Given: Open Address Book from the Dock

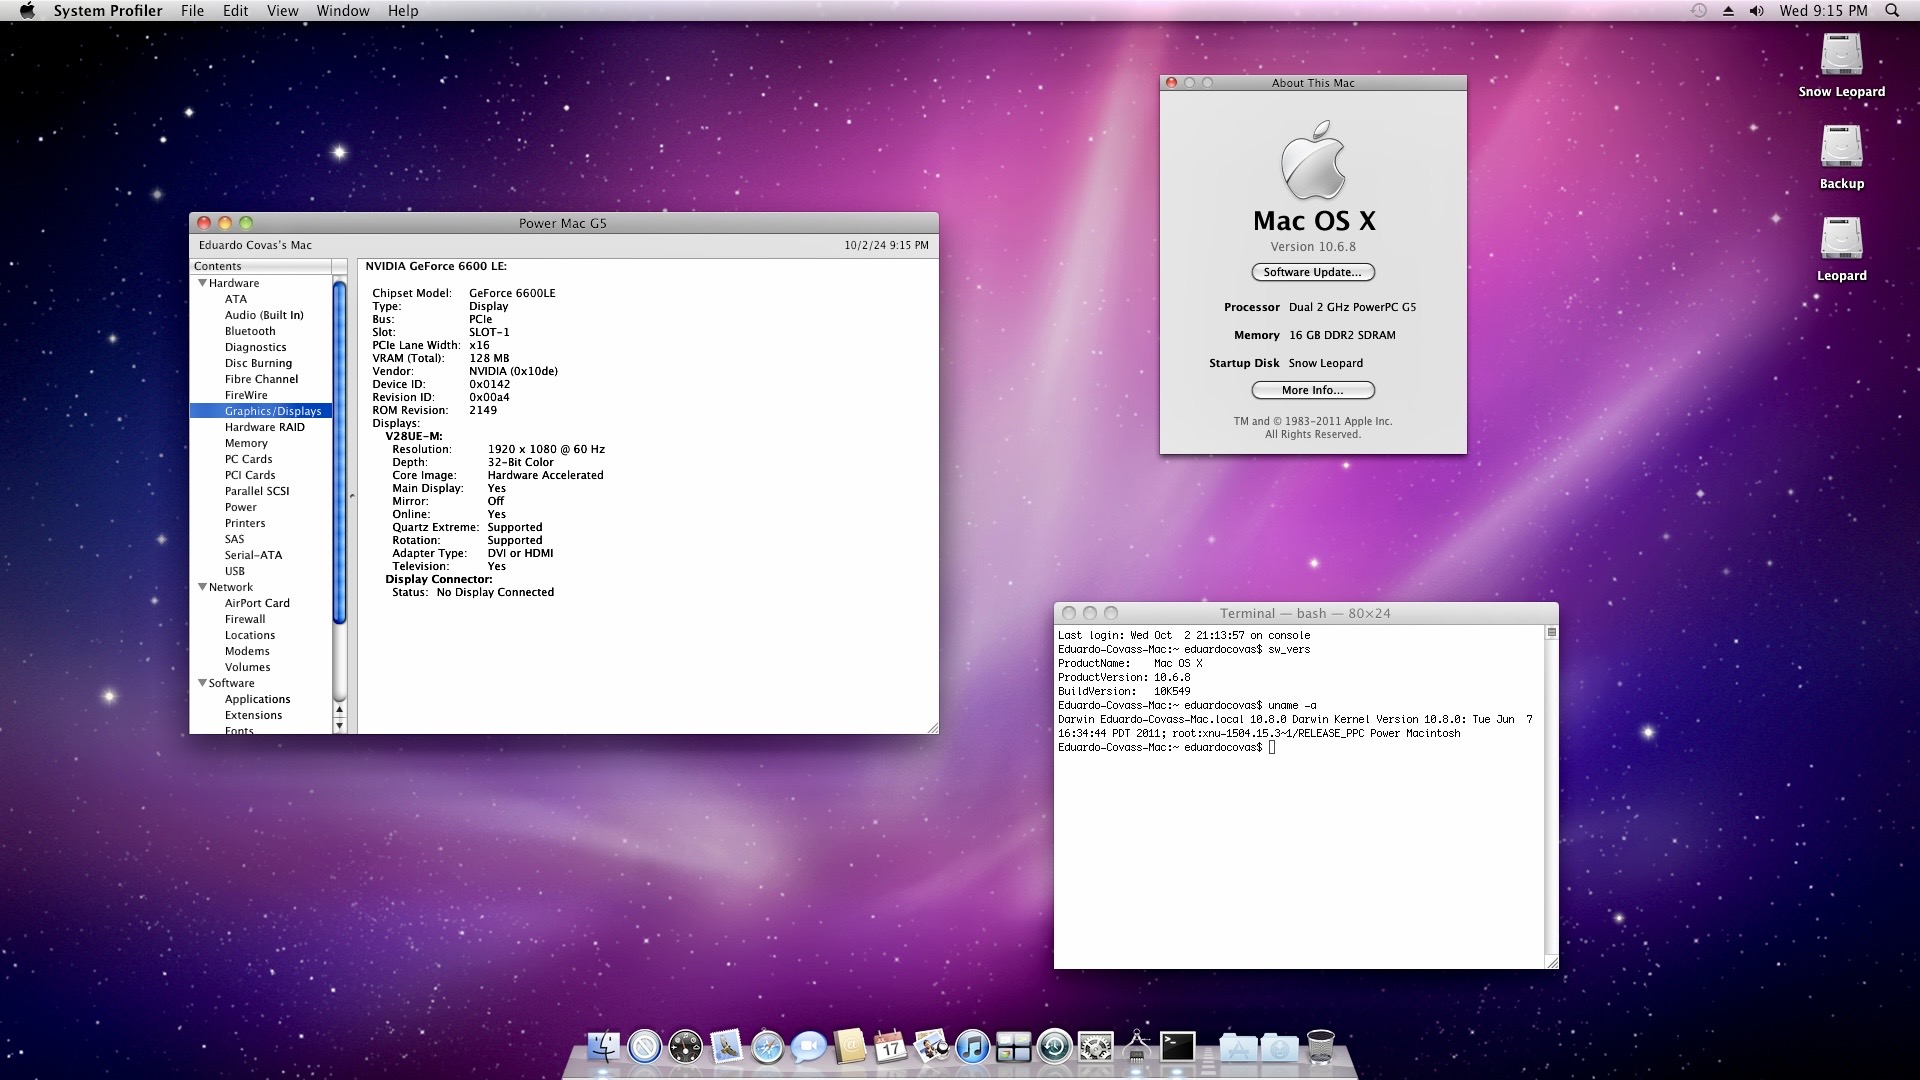Looking at the screenshot, I should 850,1047.
